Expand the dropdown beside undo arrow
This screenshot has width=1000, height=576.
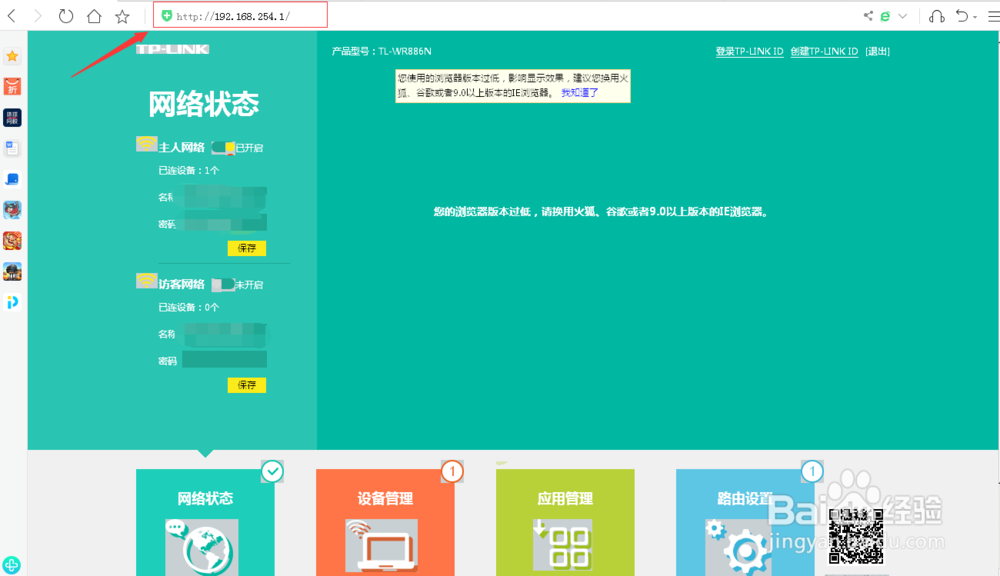point(975,17)
